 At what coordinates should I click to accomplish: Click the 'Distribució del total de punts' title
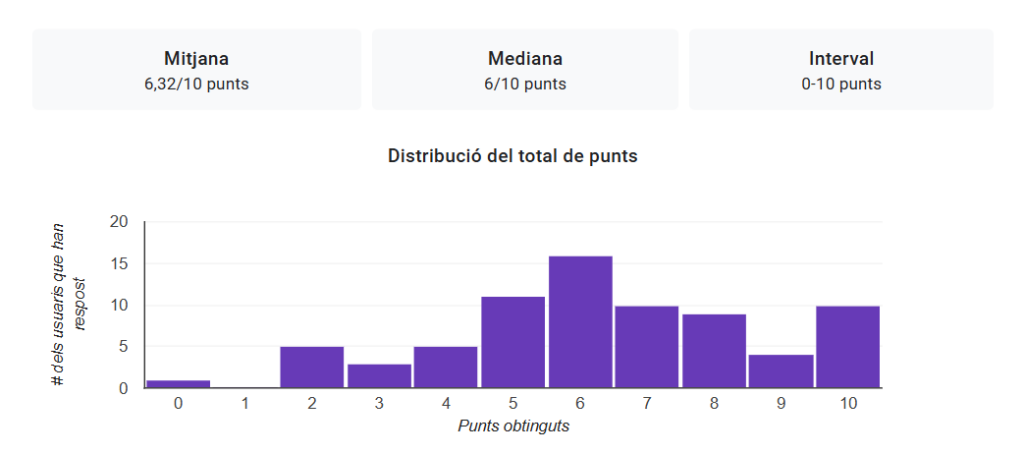[x=512, y=156]
